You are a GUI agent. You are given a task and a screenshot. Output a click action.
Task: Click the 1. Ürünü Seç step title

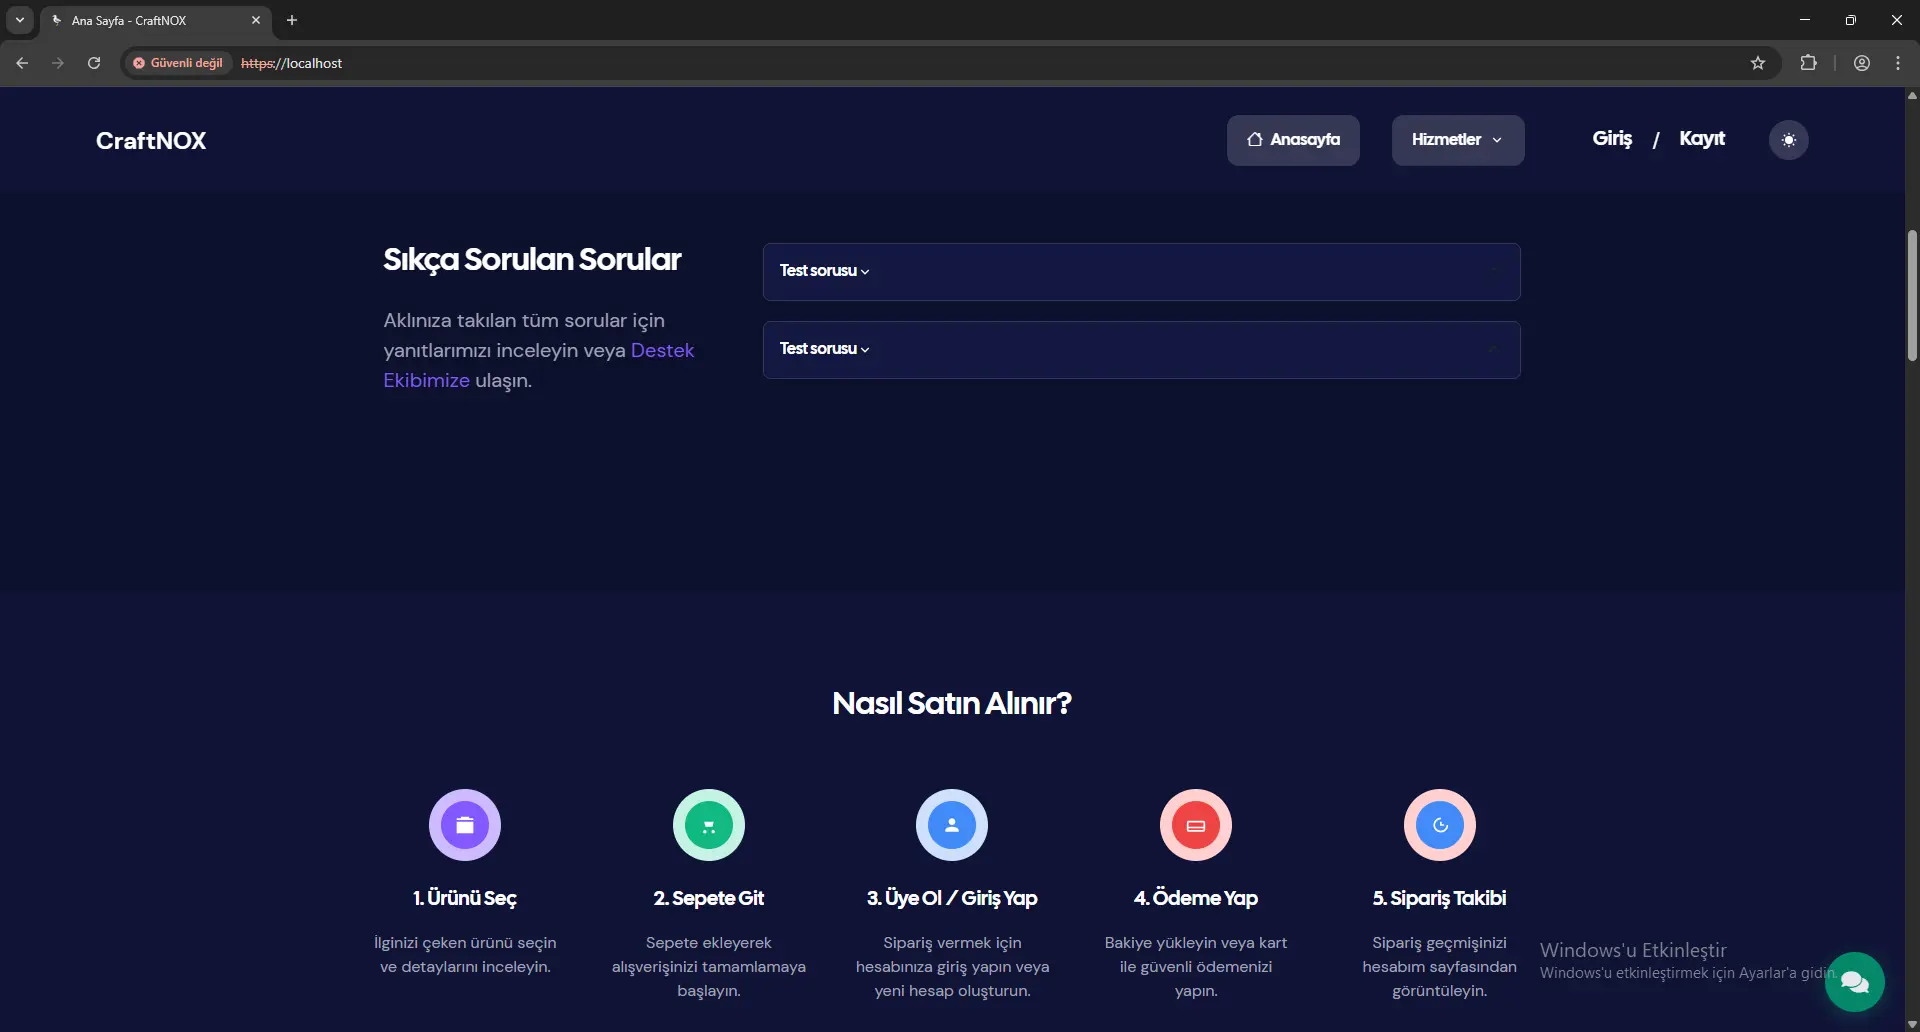click(x=465, y=898)
